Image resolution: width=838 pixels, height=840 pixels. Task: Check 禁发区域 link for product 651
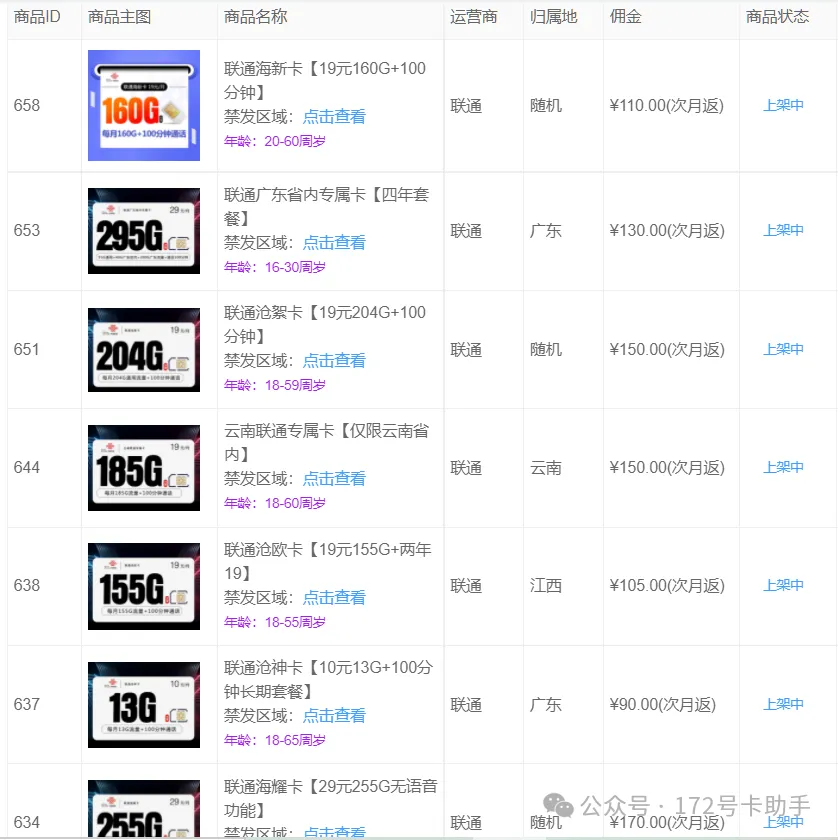tap(335, 362)
